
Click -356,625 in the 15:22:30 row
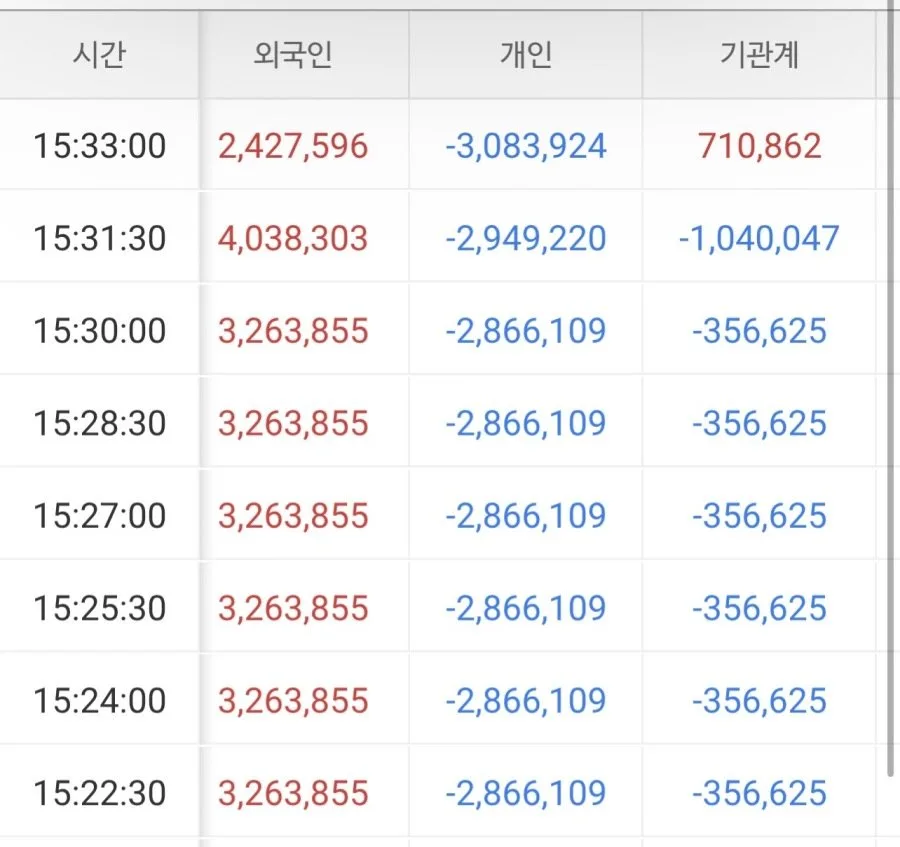click(x=759, y=793)
